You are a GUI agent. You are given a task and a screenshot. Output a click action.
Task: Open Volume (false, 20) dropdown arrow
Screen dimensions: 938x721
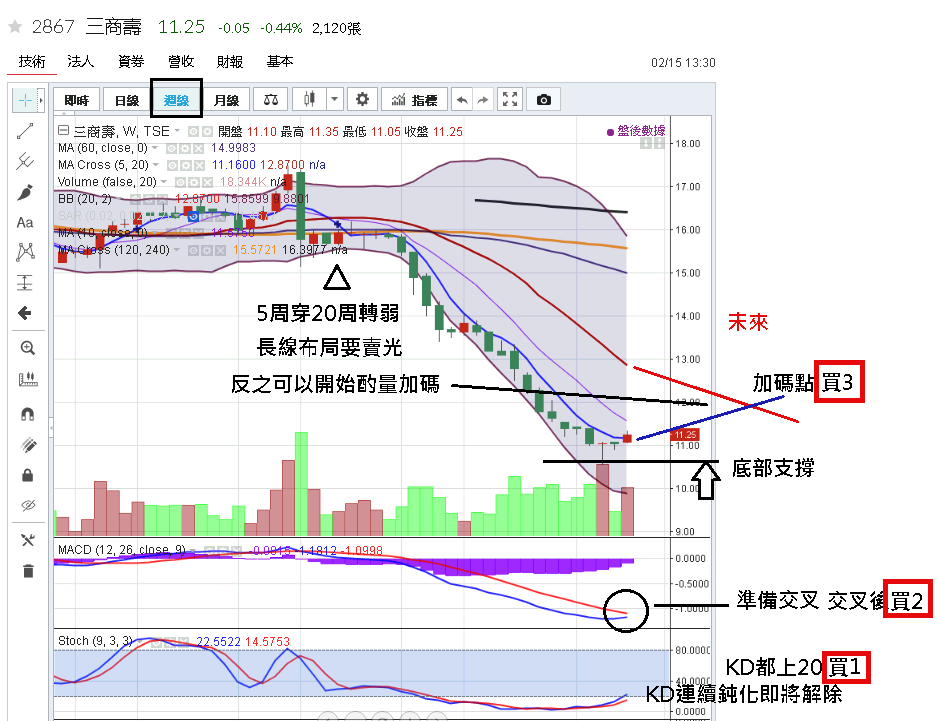(x=163, y=181)
